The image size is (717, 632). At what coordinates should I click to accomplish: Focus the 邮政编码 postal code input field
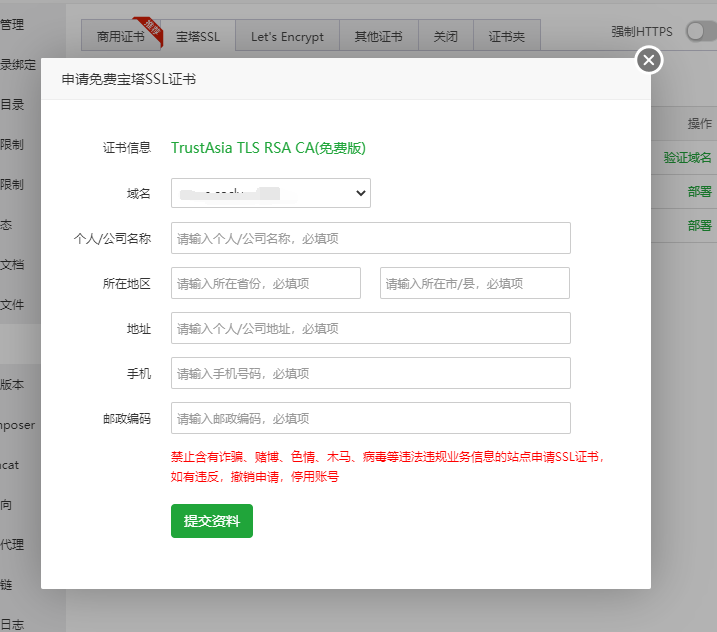tap(371, 418)
